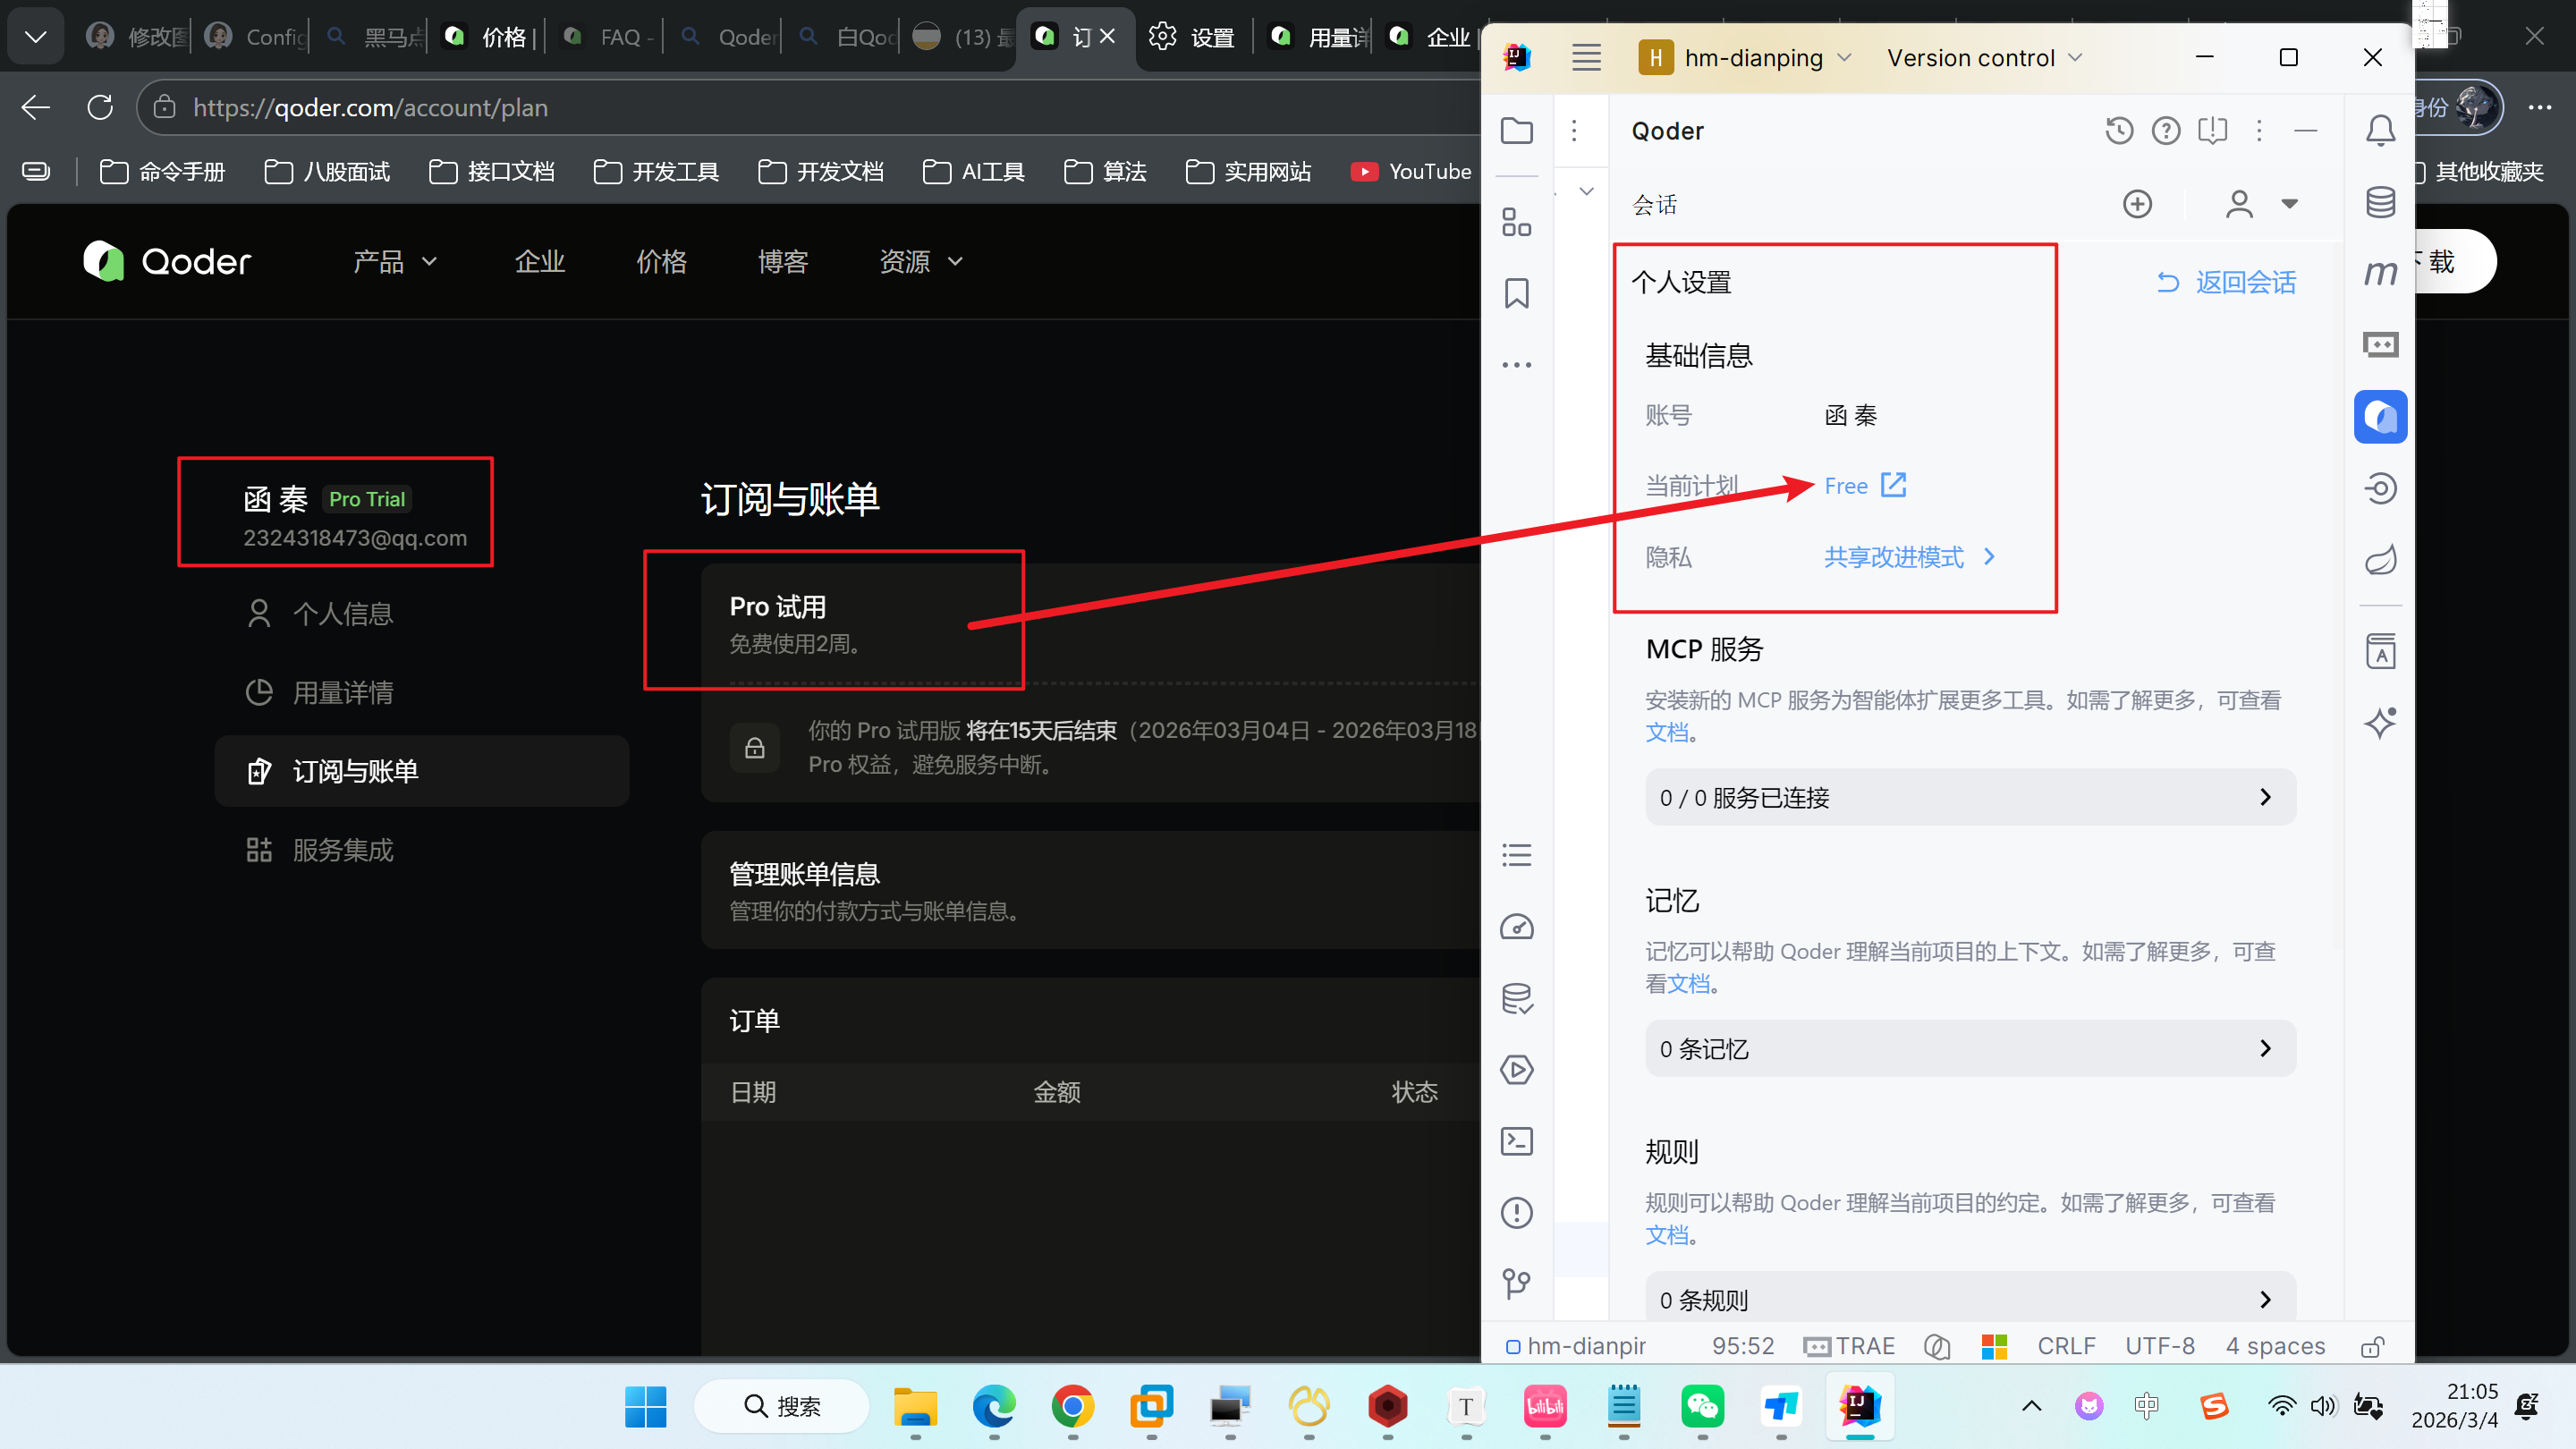Go back in the browser
This screenshot has height=1449, width=2576.
tap(36, 107)
